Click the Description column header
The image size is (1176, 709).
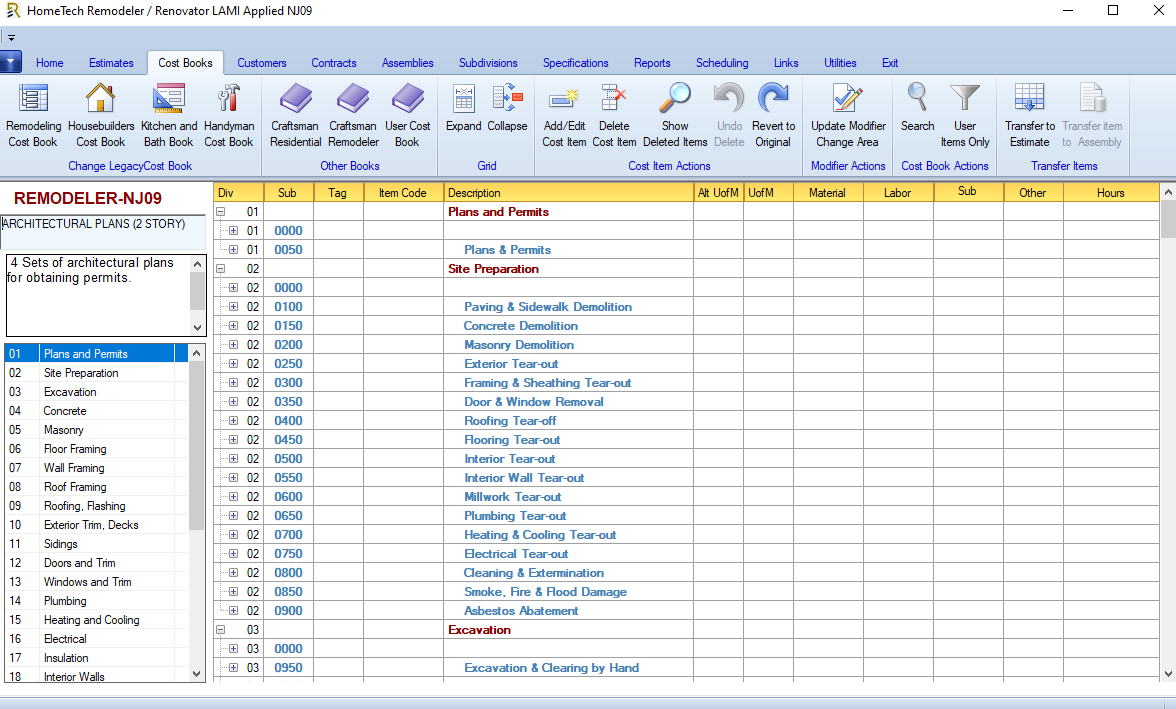coord(568,193)
